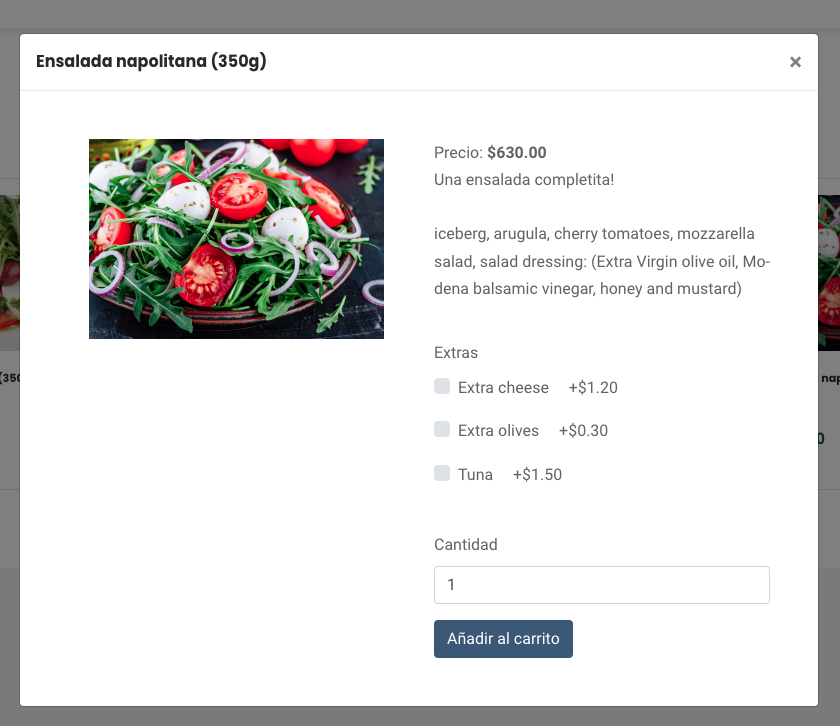Image resolution: width=840 pixels, height=726 pixels.
Task: Click the +$1.20 extra price
Action: (x=593, y=388)
